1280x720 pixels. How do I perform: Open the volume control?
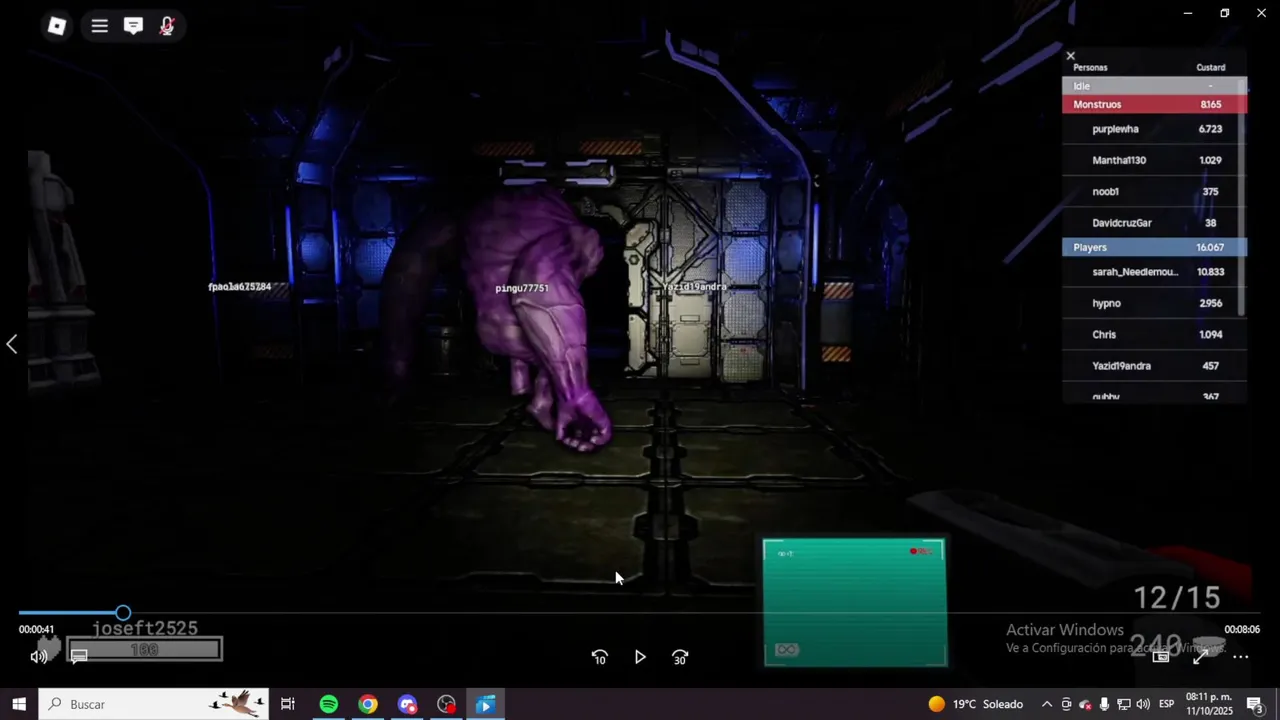pos(39,656)
